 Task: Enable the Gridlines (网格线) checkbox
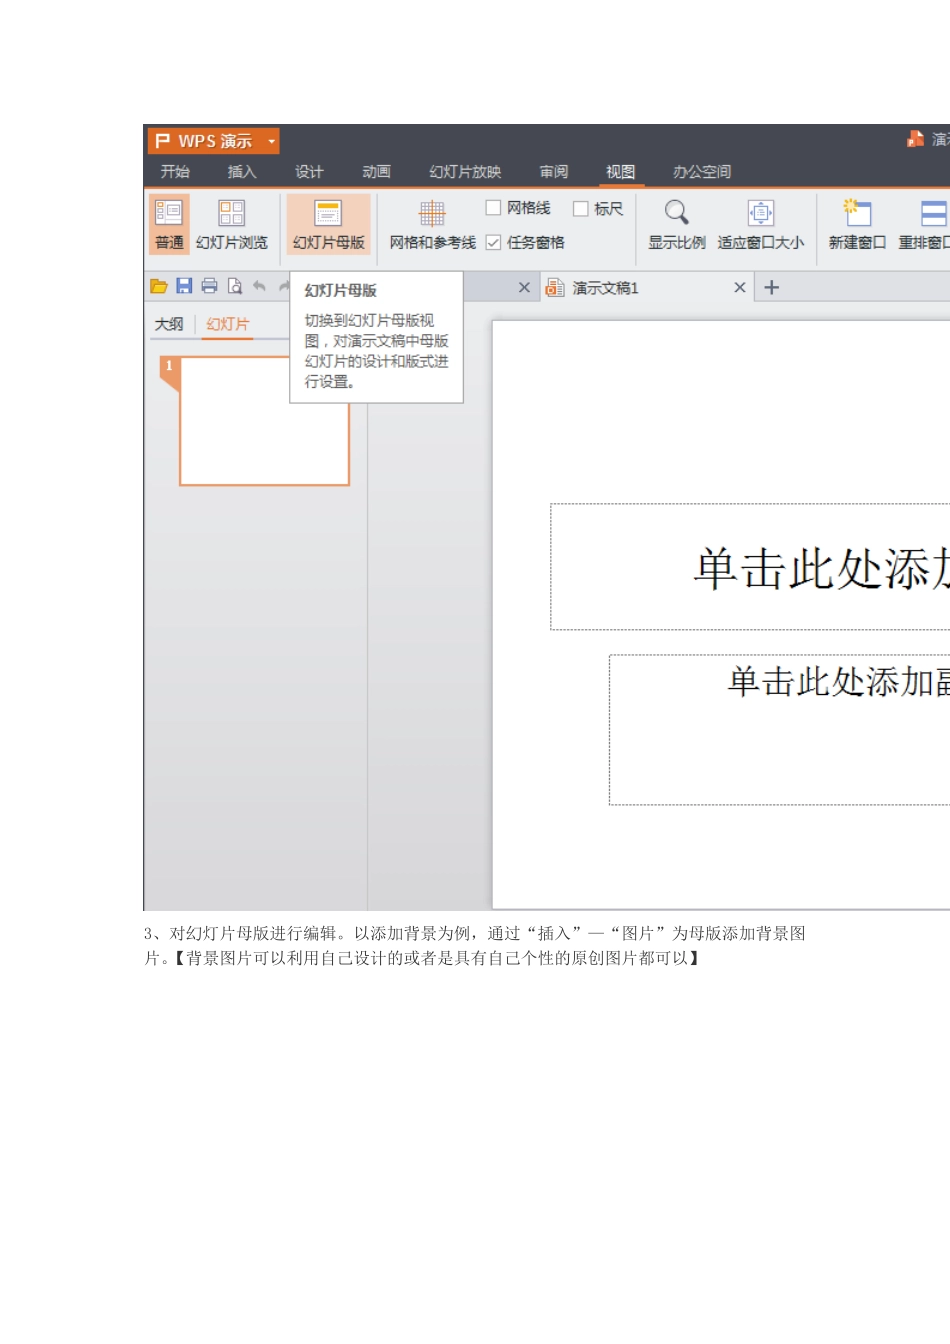click(493, 208)
